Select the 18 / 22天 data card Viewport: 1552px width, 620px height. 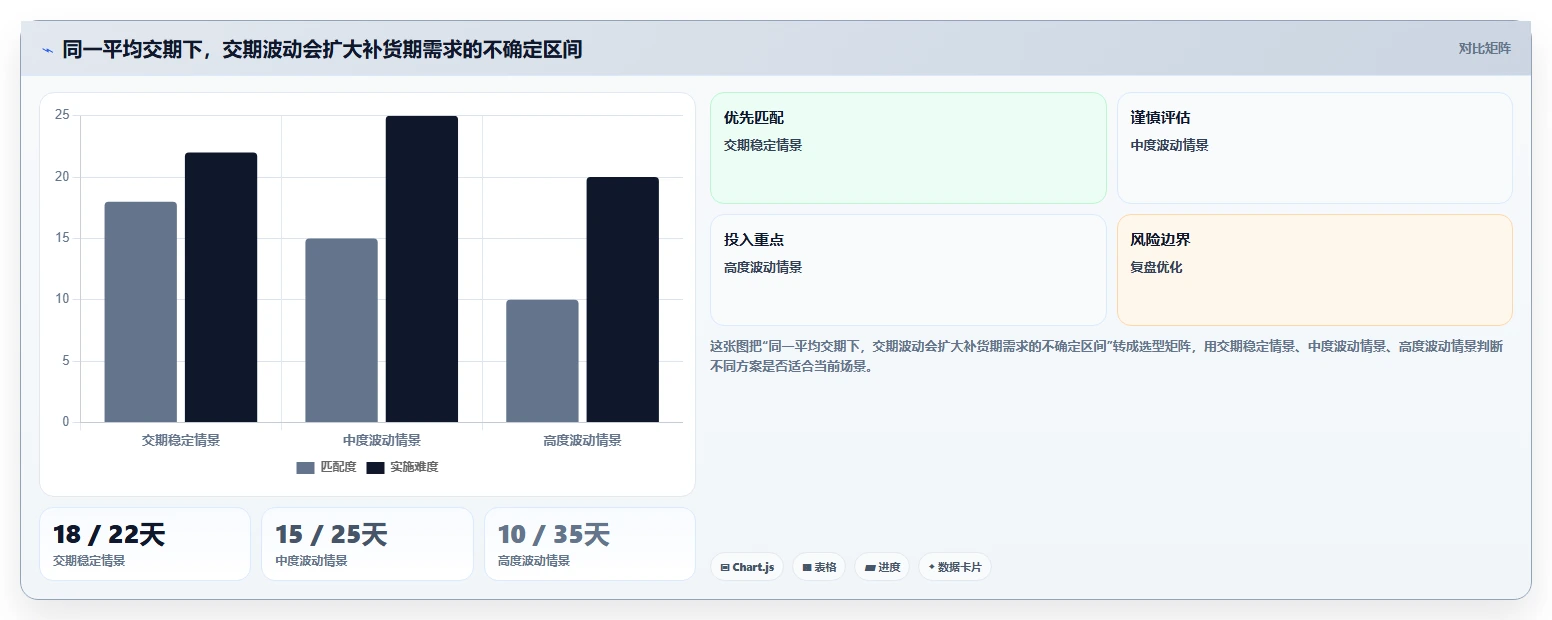(145, 544)
